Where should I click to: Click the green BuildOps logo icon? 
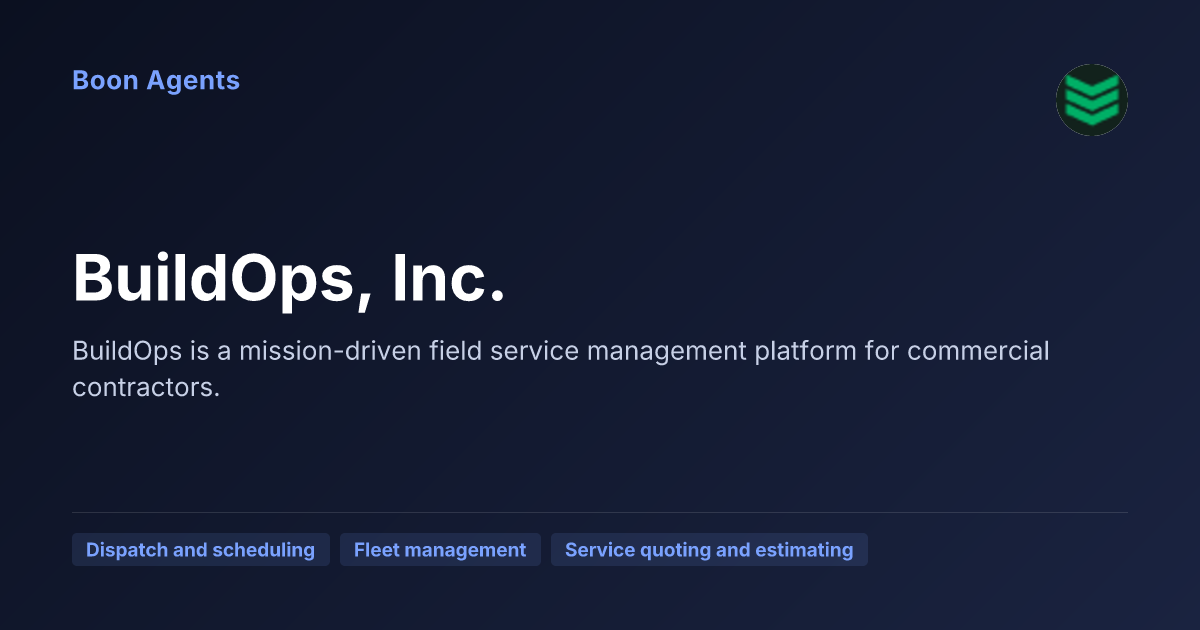point(1092,100)
